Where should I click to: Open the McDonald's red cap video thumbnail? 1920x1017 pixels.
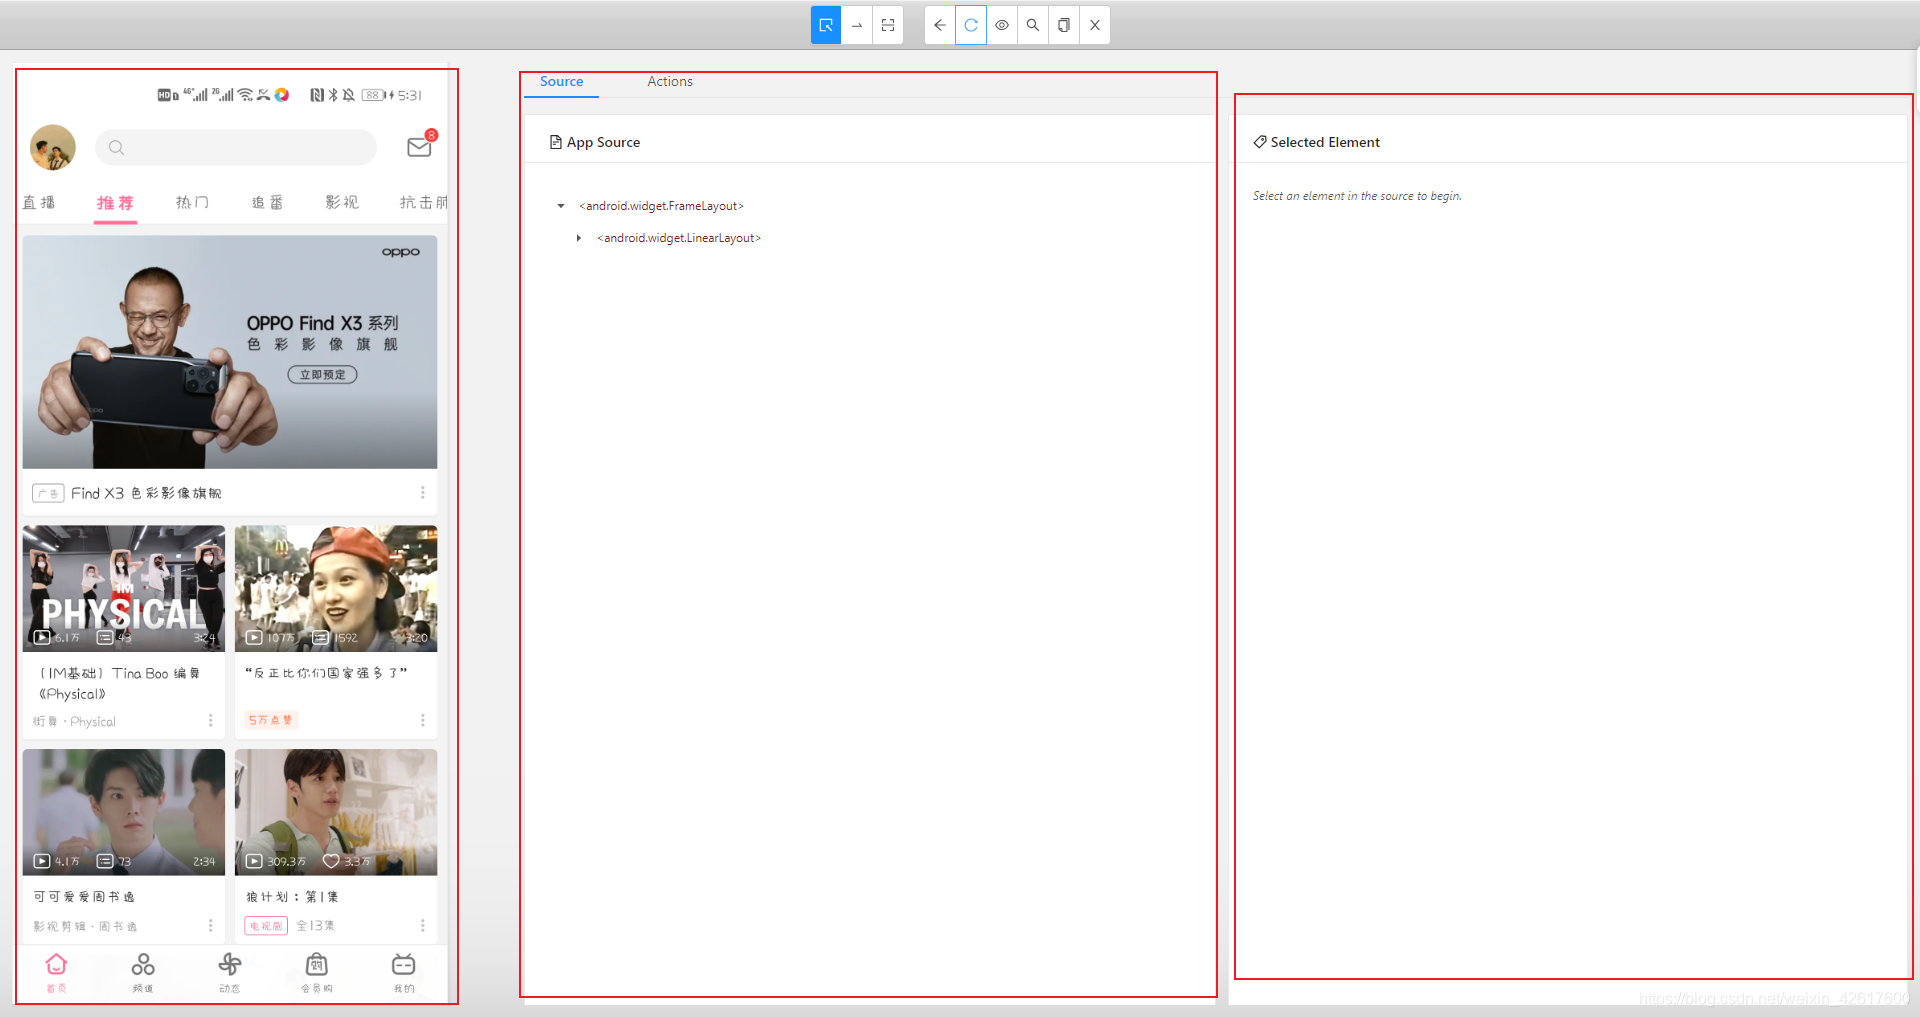point(336,588)
